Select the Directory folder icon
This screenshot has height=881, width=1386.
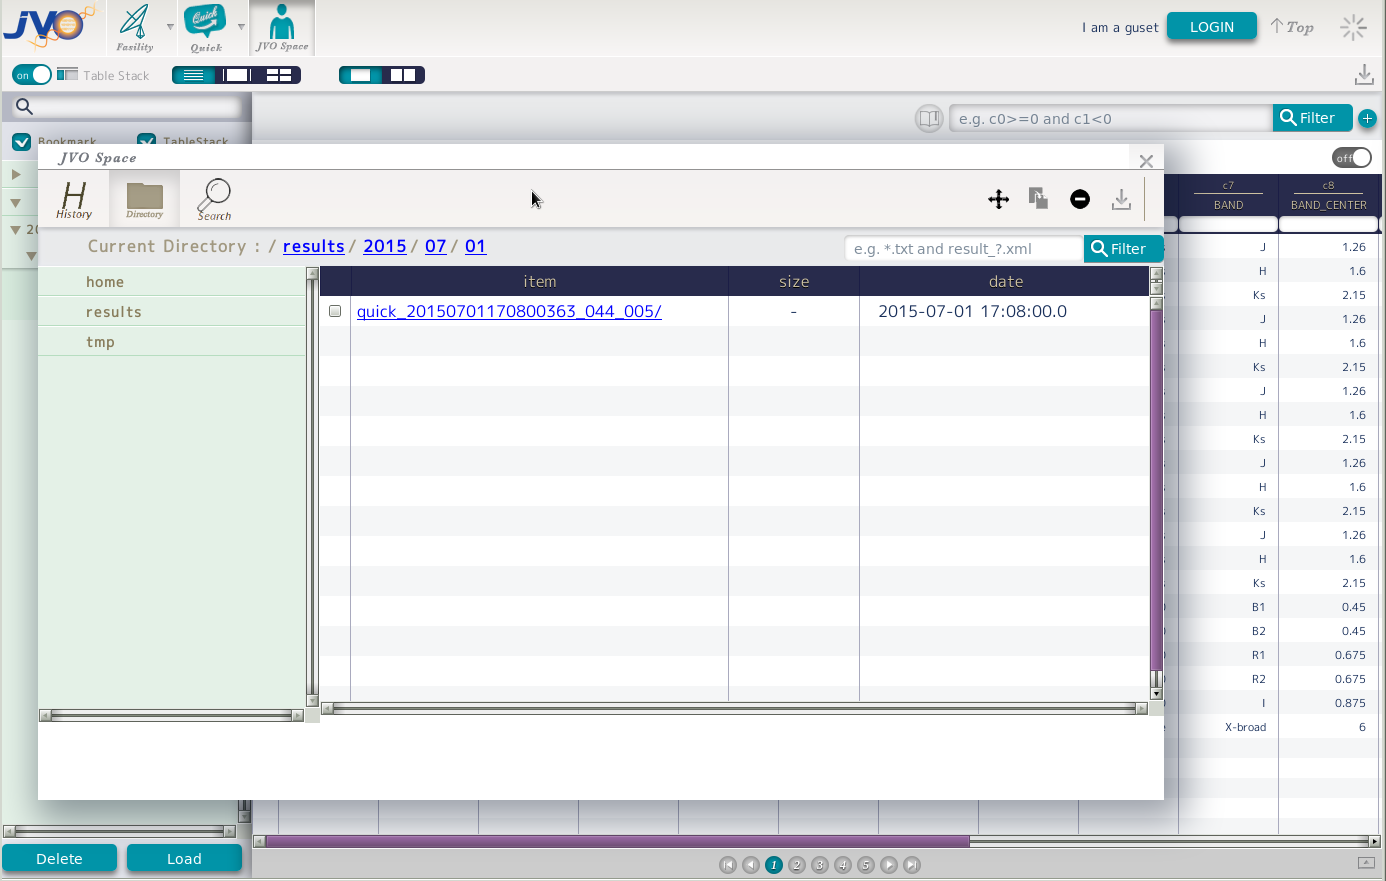tap(145, 199)
